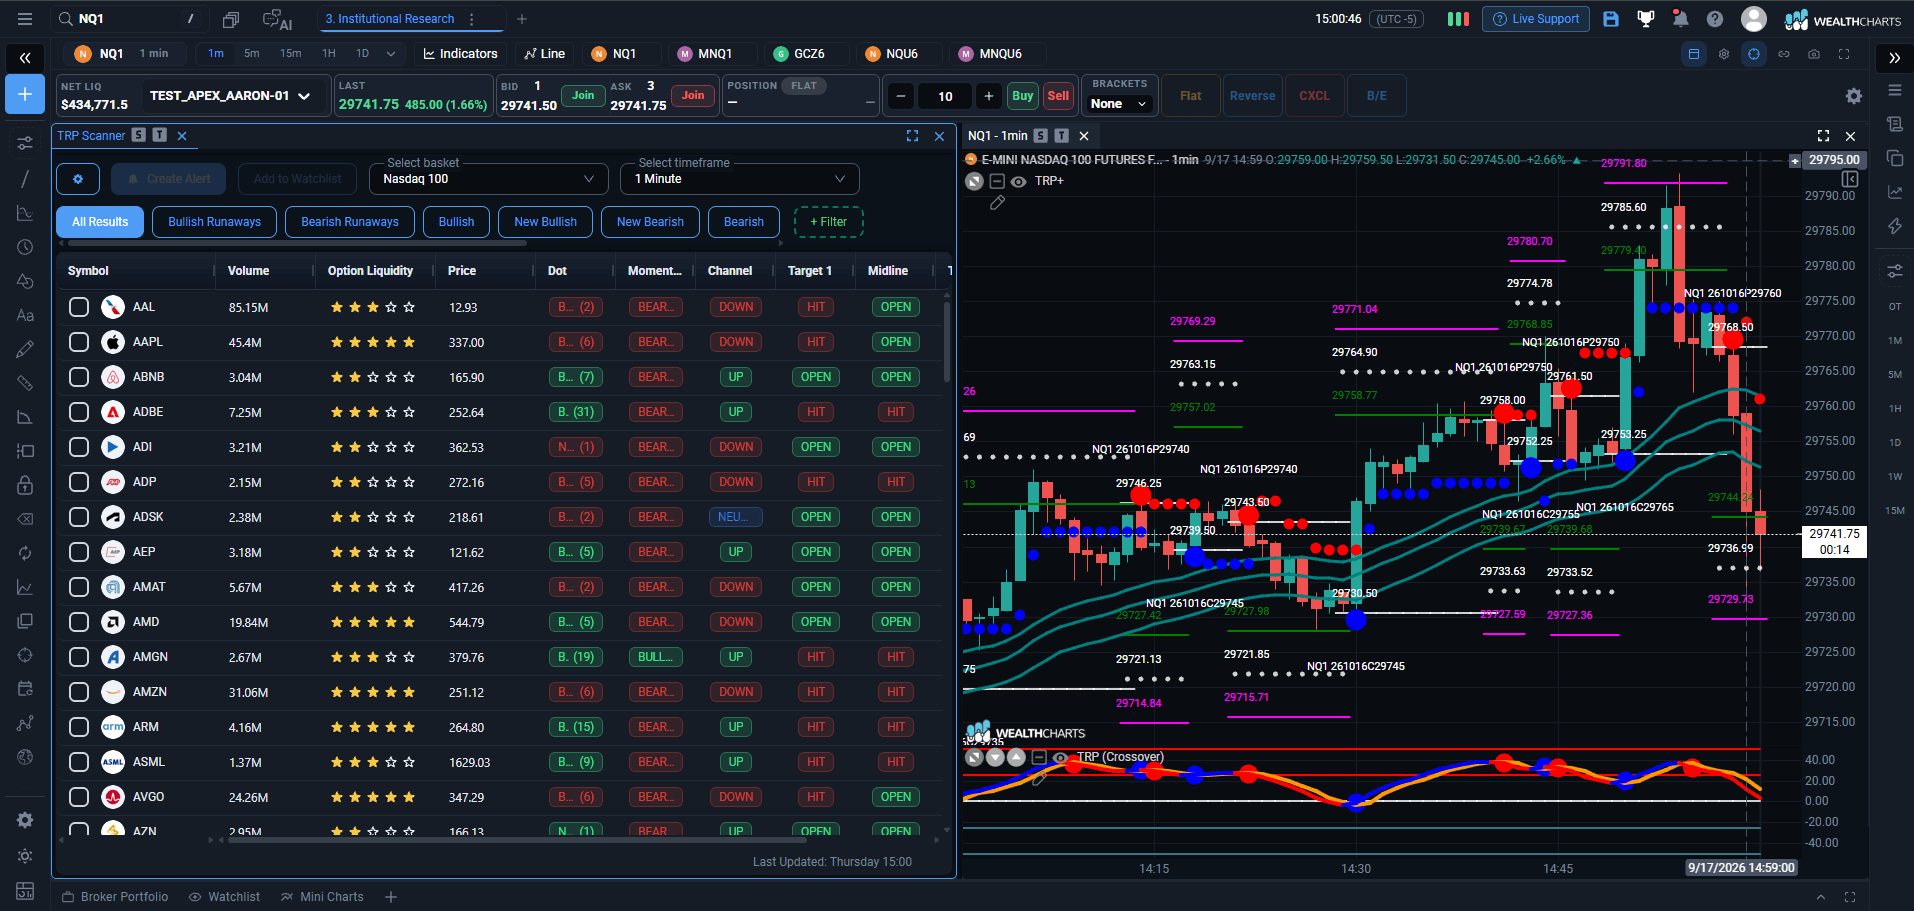Click the green Buy button
This screenshot has width=1914, height=911.
pos(1022,96)
